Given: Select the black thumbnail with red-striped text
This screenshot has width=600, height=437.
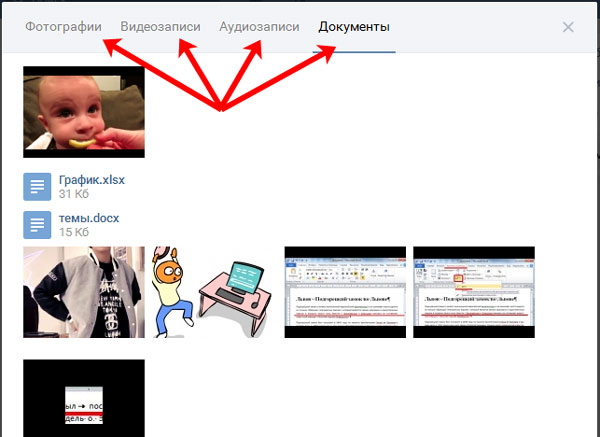Looking at the screenshot, I should (83, 398).
